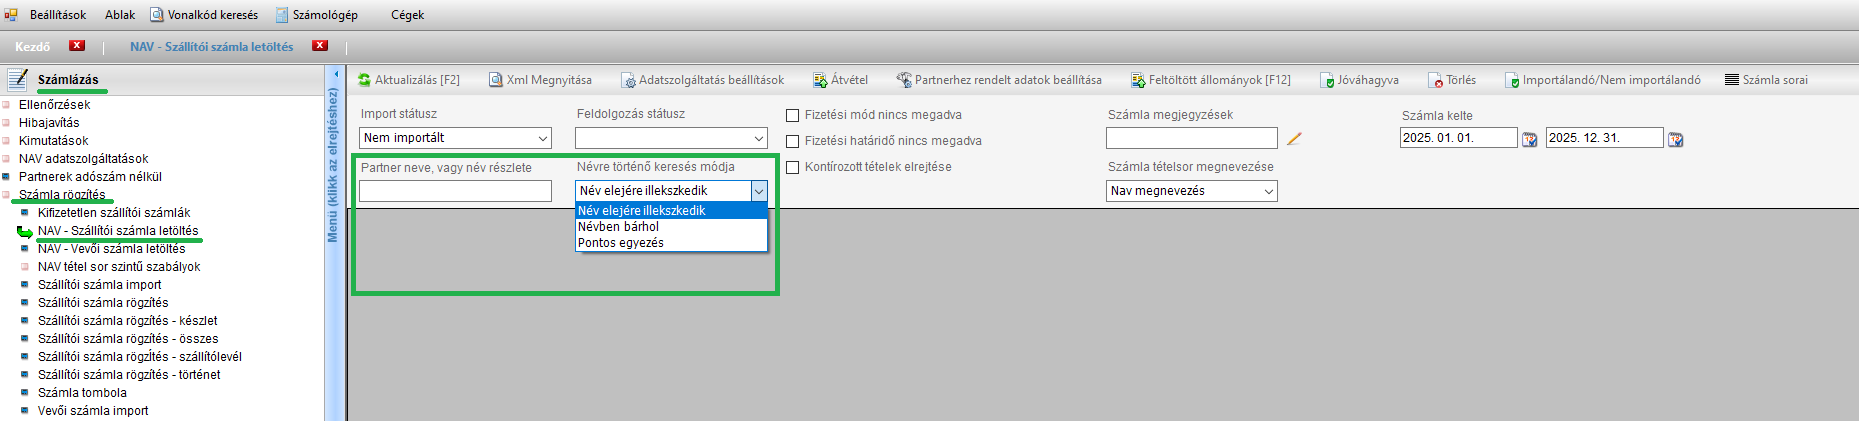
Task: Check Fizetési határidő nincs megadva
Action: [793, 142]
